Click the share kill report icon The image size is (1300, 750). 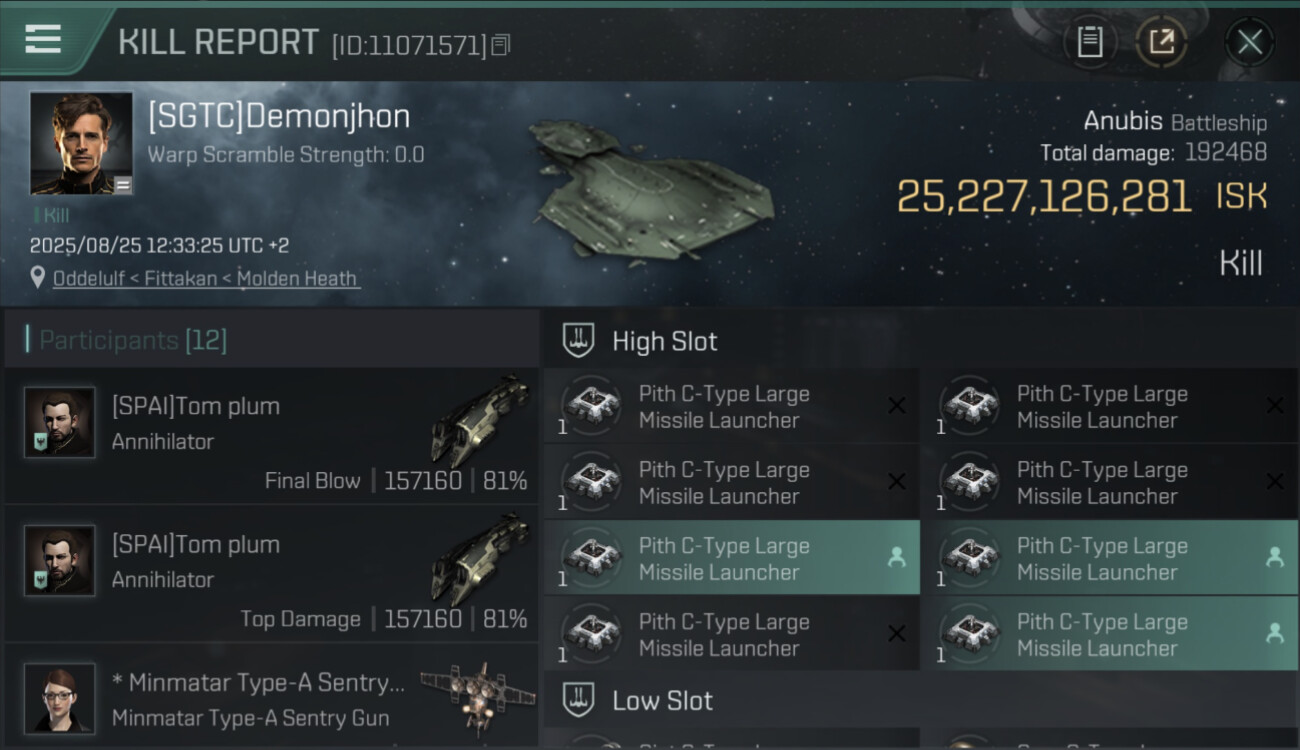[x=1161, y=42]
